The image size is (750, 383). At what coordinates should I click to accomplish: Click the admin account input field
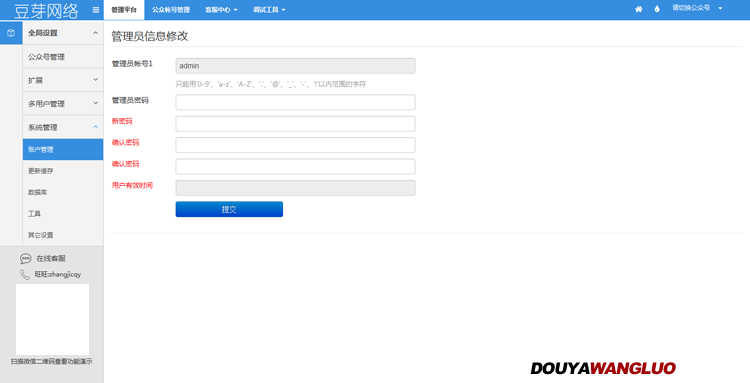(295, 66)
